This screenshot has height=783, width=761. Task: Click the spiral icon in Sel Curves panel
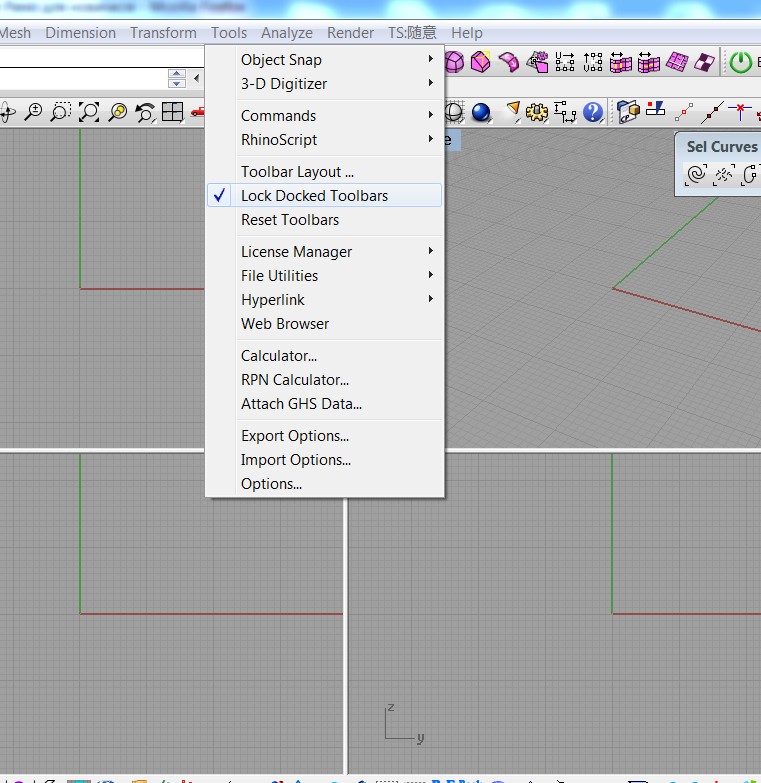(x=697, y=174)
